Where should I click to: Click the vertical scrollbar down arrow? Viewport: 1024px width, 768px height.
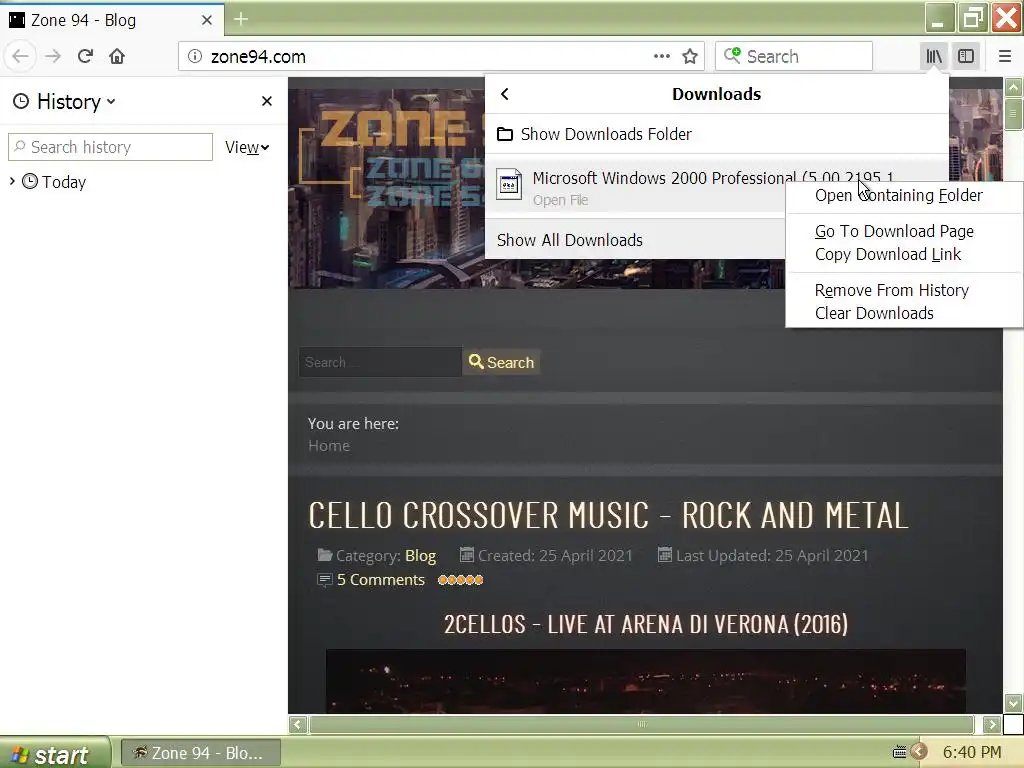[x=1013, y=703]
